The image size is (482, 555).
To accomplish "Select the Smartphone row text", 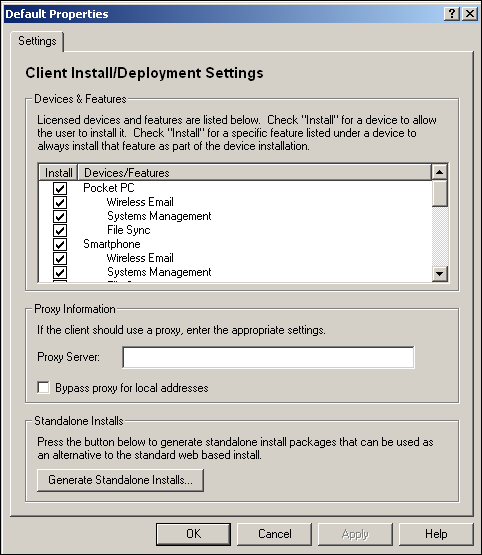I will point(111,244).
